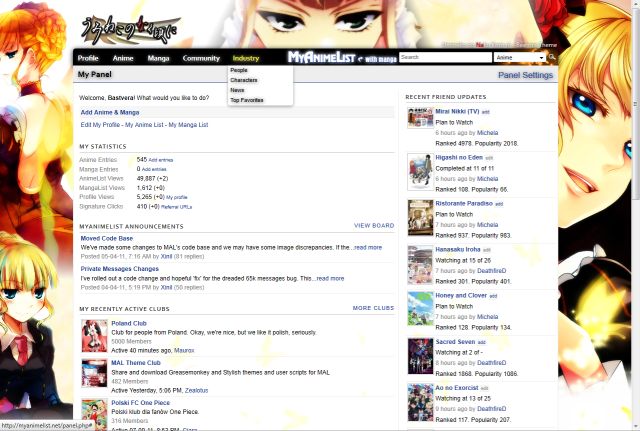Select People from Industry dropdown

click(x=239, y=70)
